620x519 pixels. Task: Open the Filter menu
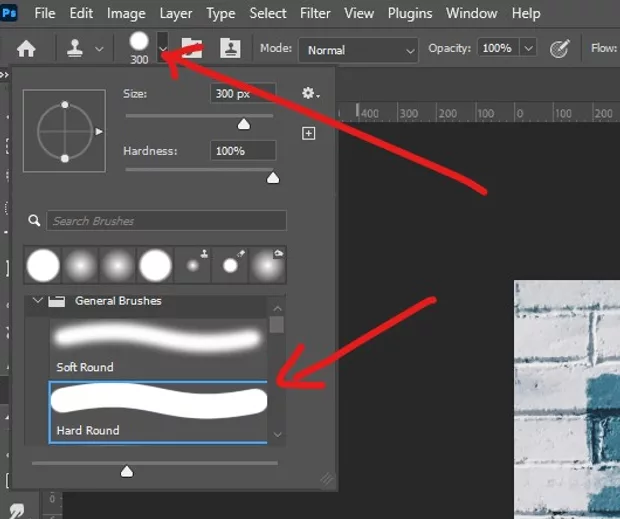315,14
